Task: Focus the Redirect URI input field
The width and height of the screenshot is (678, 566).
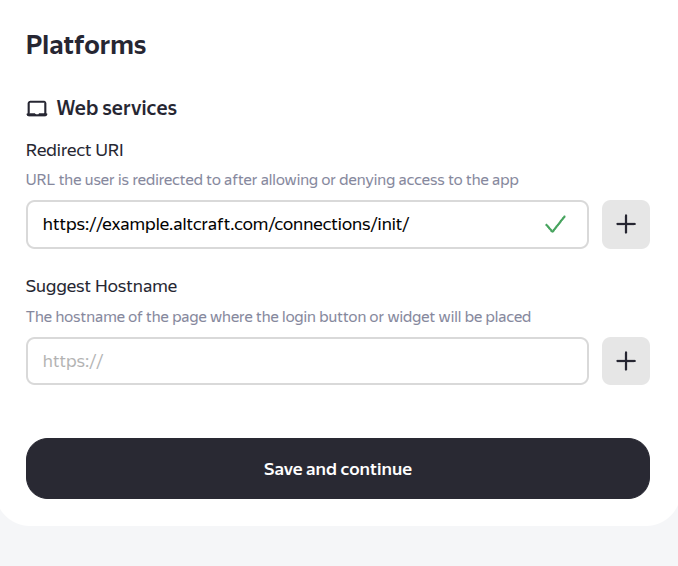Action: pyautogui.click(x=290, y=224)
